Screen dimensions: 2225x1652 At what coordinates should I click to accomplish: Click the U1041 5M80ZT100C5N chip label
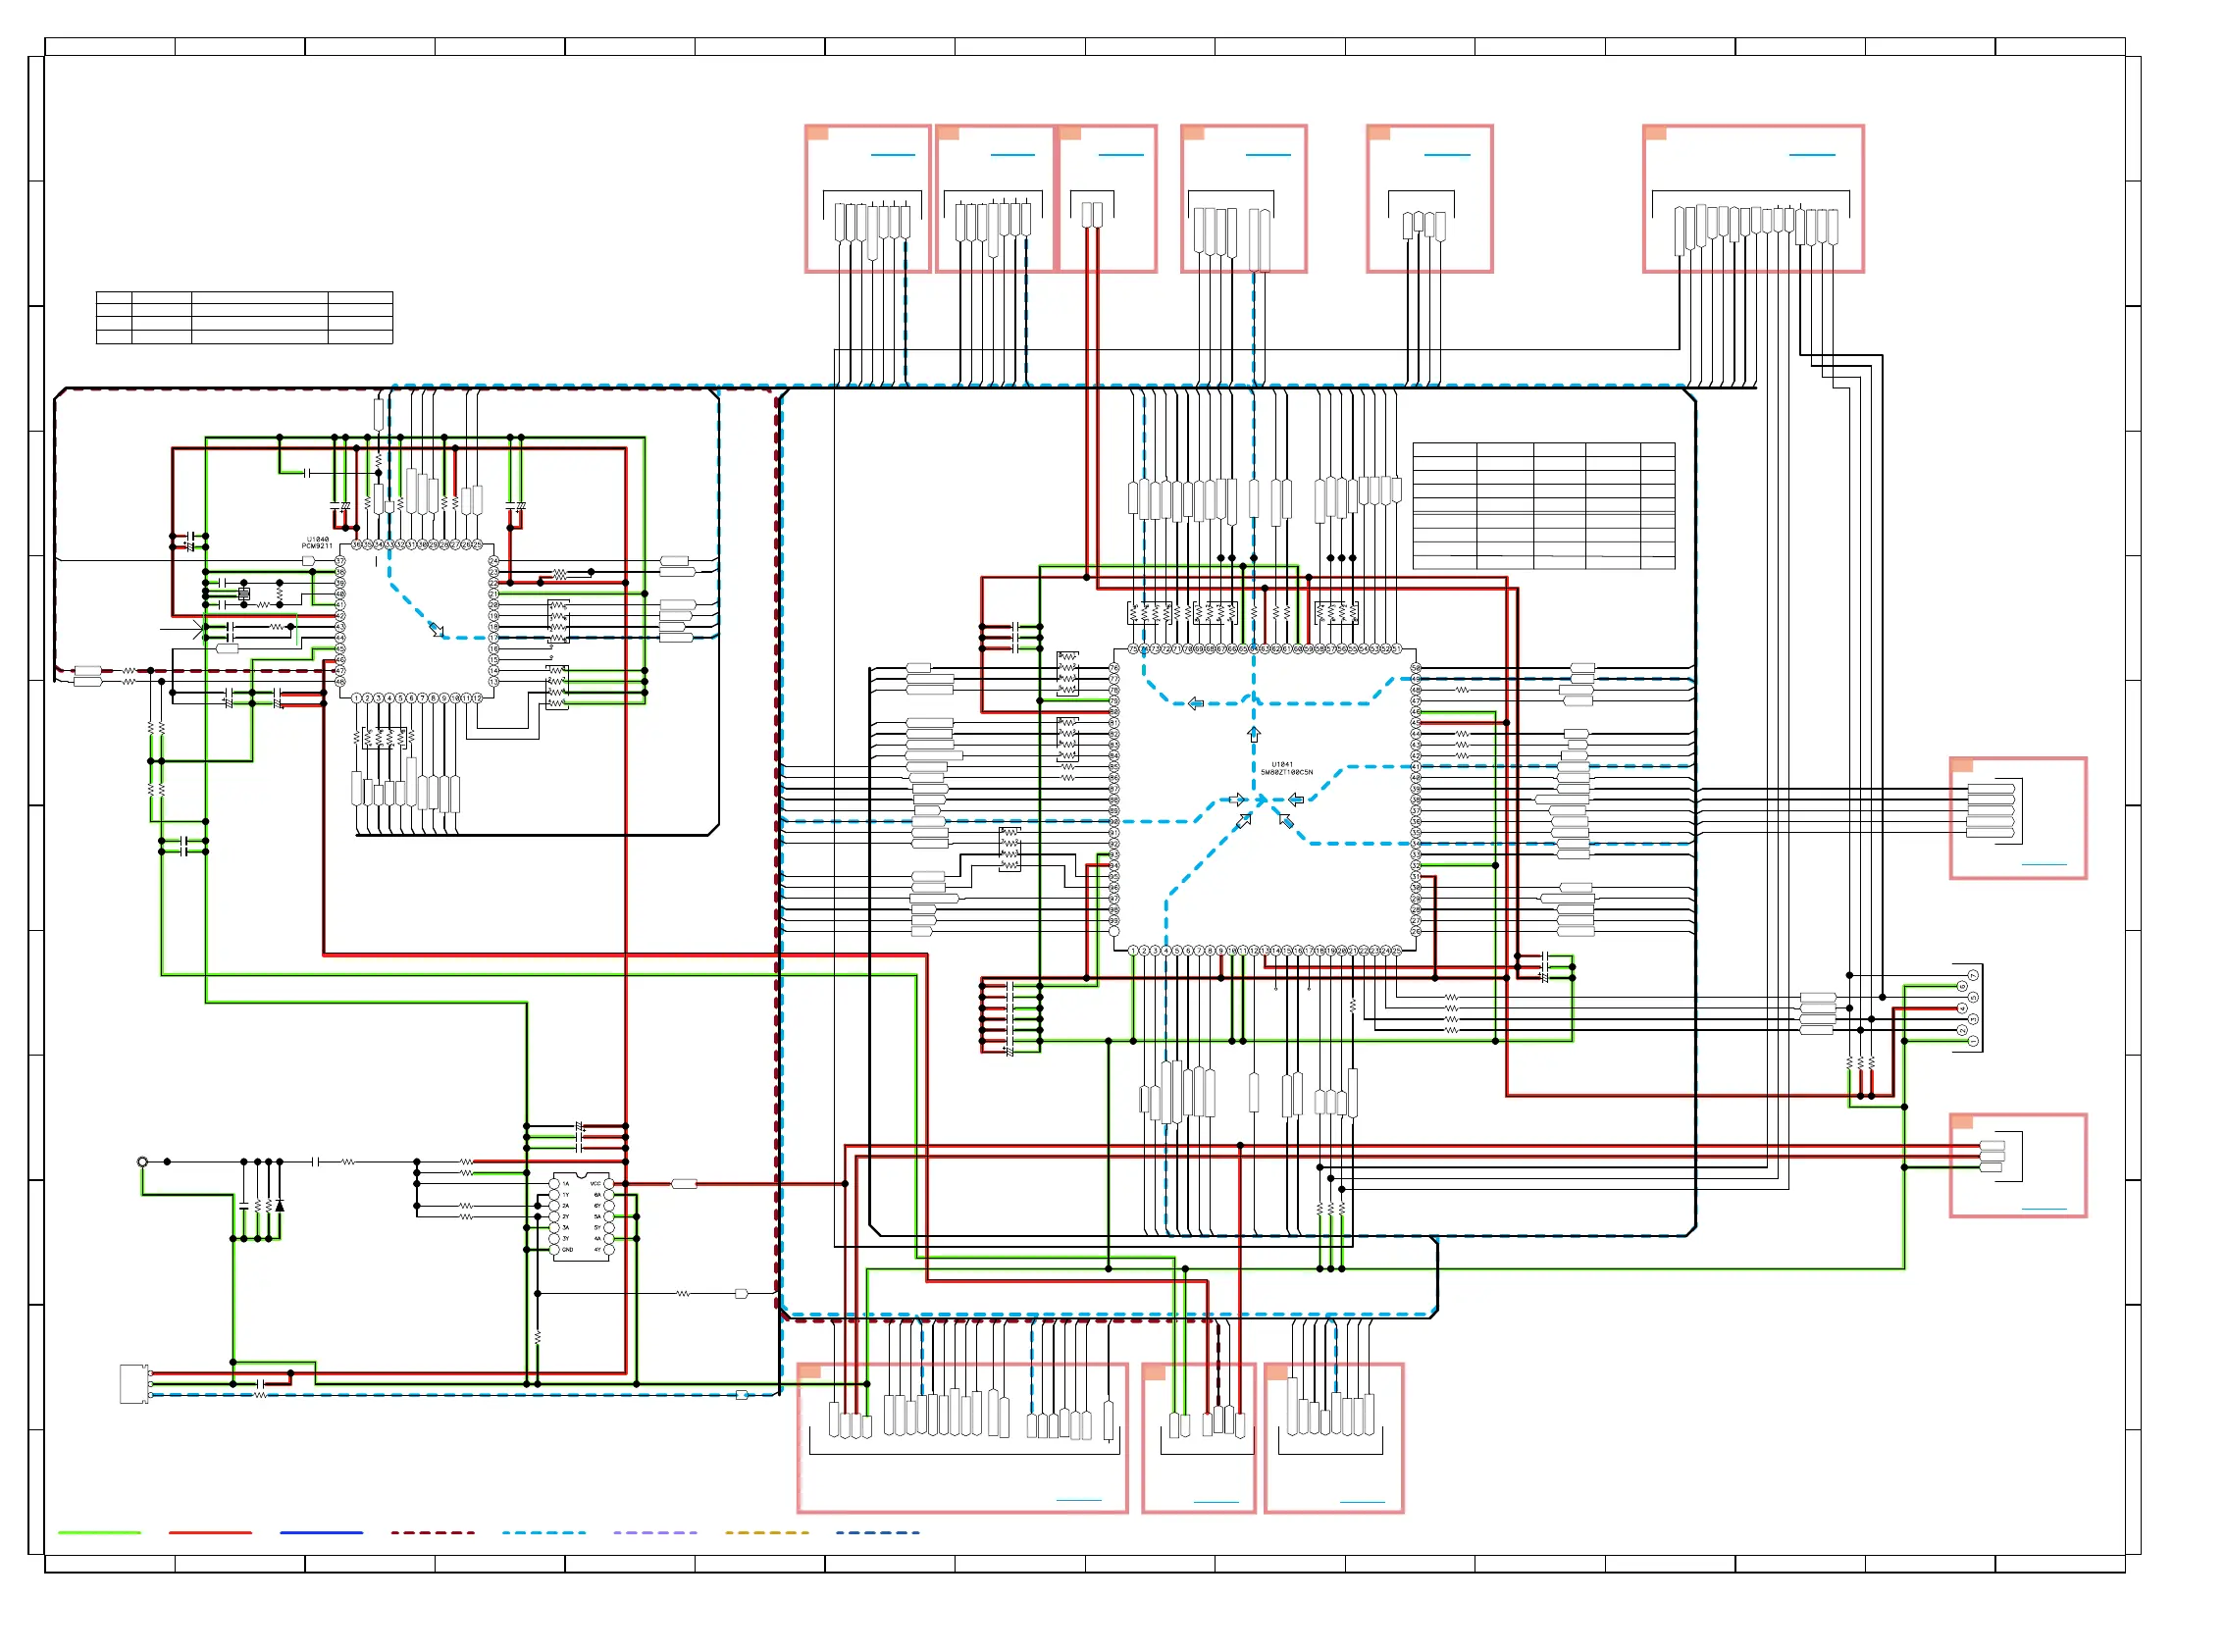click(1285, 769)
